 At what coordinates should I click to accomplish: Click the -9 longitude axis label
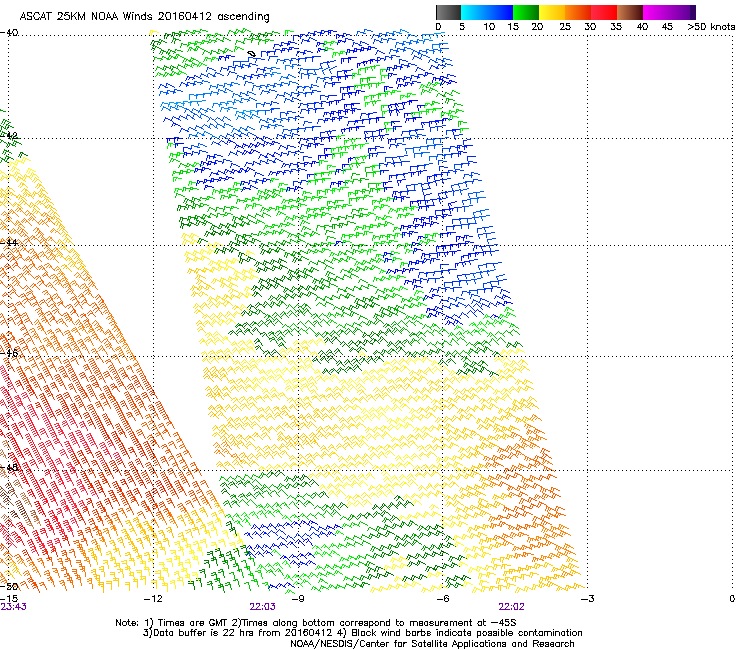tap(297, 599)
